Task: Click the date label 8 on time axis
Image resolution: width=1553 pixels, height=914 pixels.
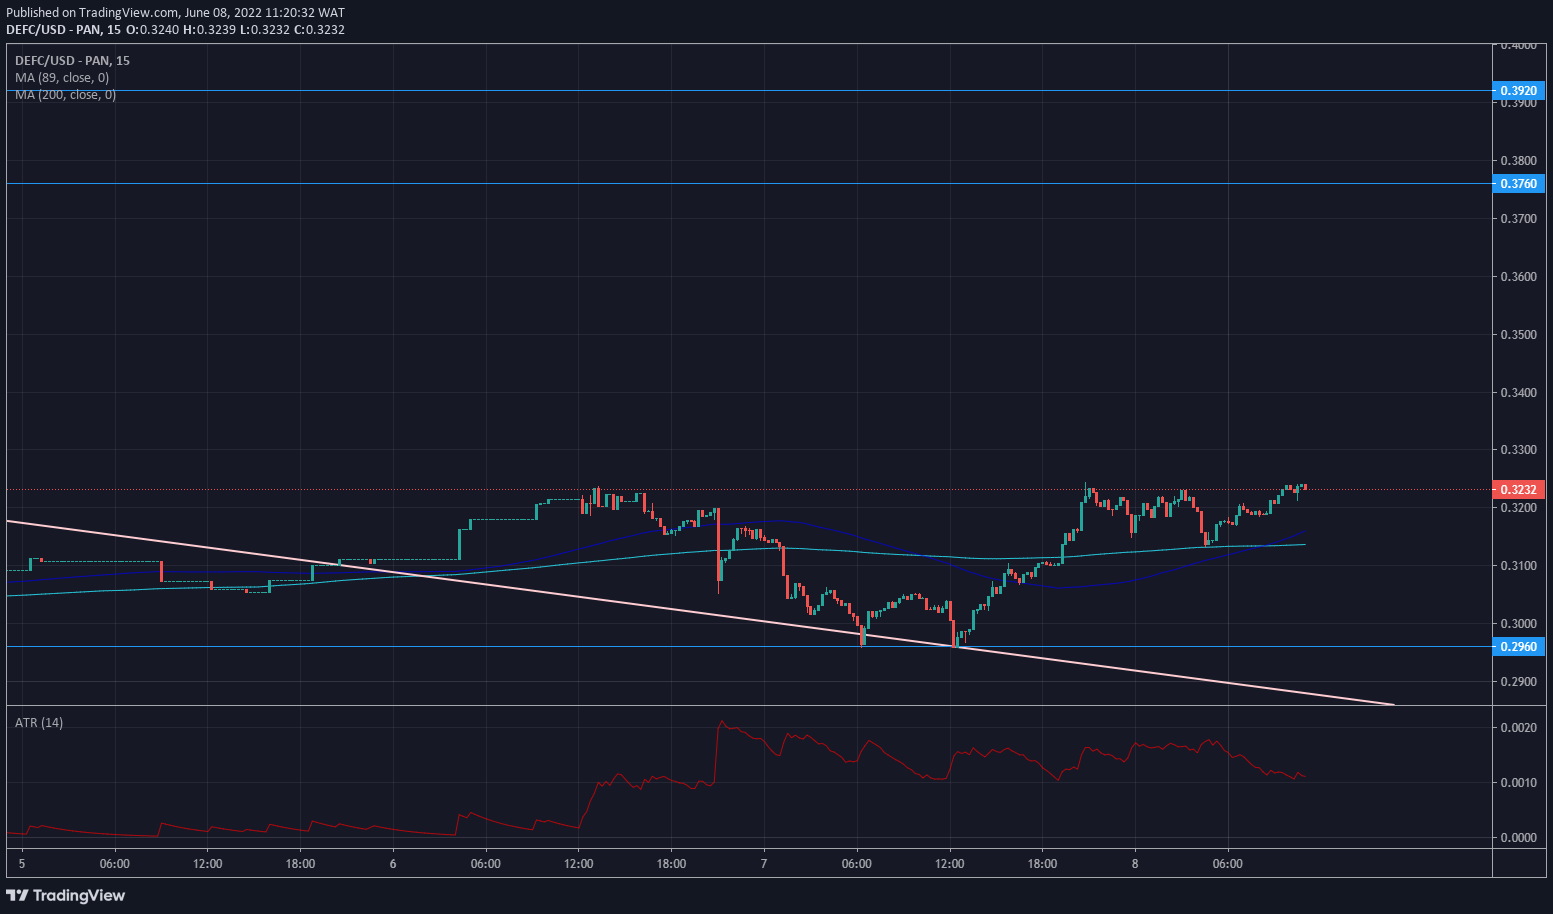Action: coord(1135,864)
